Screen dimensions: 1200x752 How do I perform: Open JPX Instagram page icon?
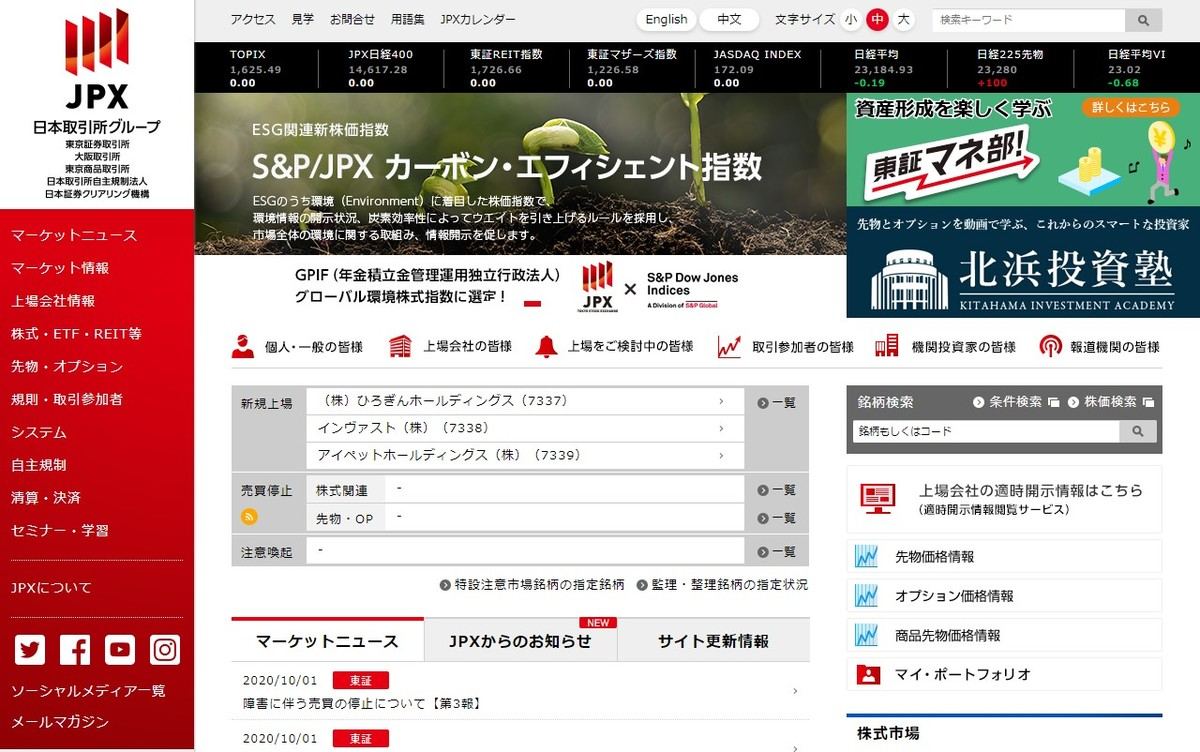point(165,650)
